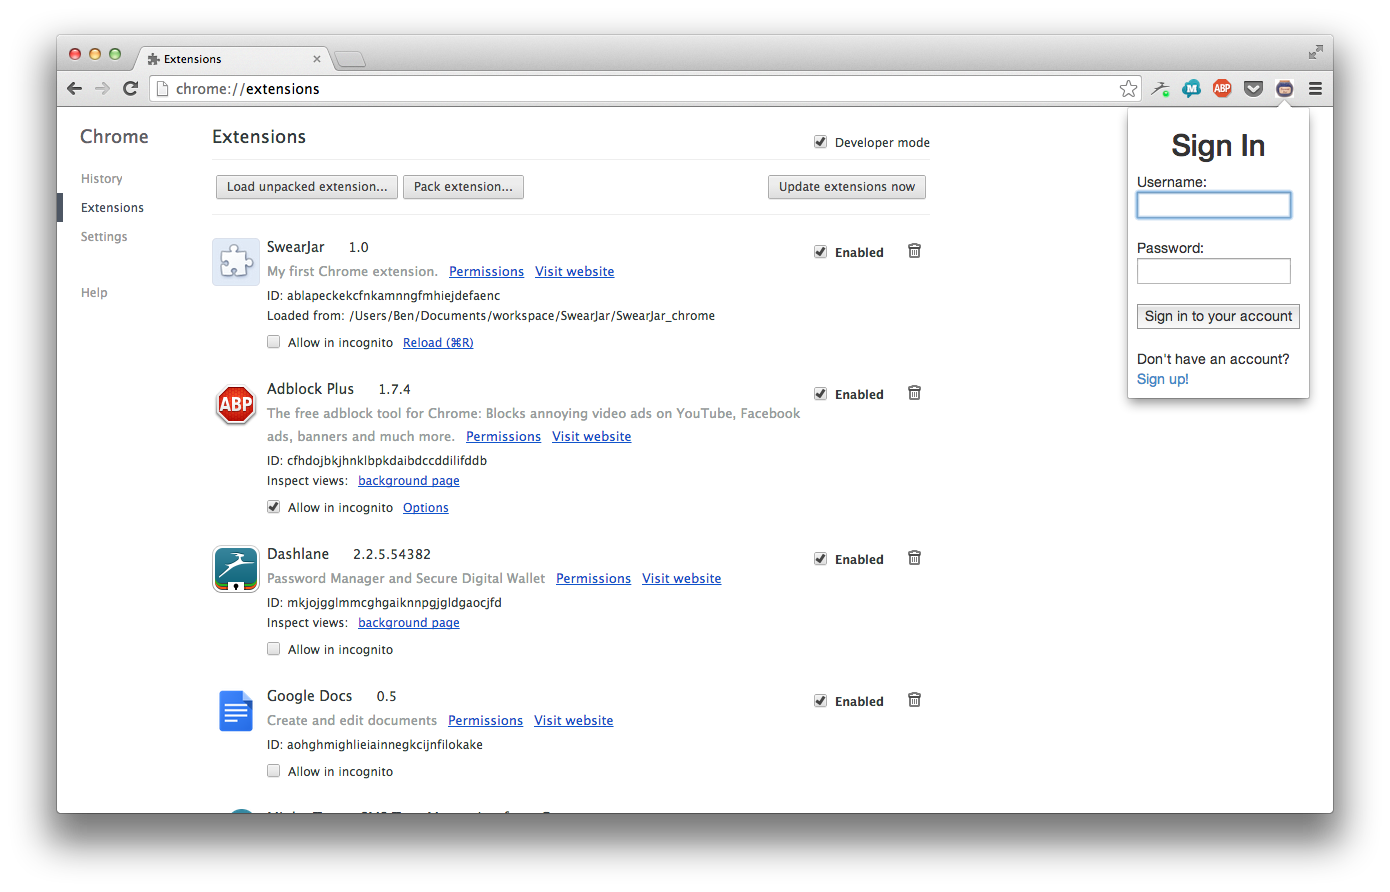Disable the SwearJar Enabled checkbox
Screen dimensions: 1390x892
tap(820, 252)
